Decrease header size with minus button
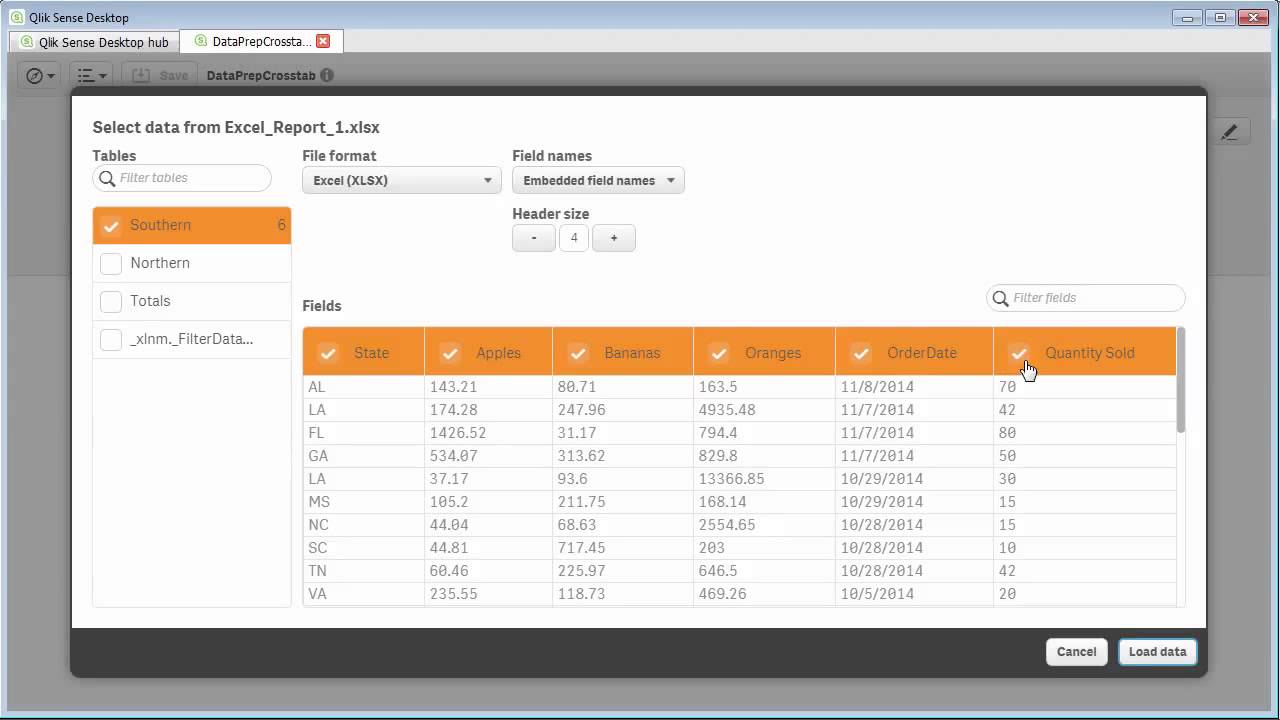 534,238
